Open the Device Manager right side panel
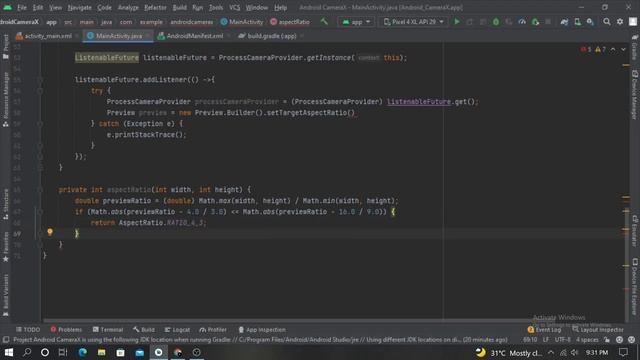 point(635,95)
